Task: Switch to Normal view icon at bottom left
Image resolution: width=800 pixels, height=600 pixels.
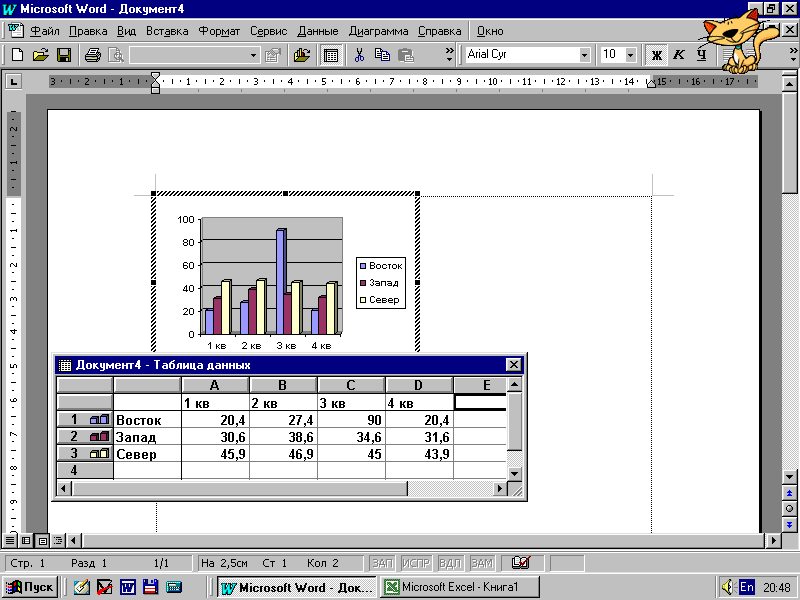Action: [10, 540]
